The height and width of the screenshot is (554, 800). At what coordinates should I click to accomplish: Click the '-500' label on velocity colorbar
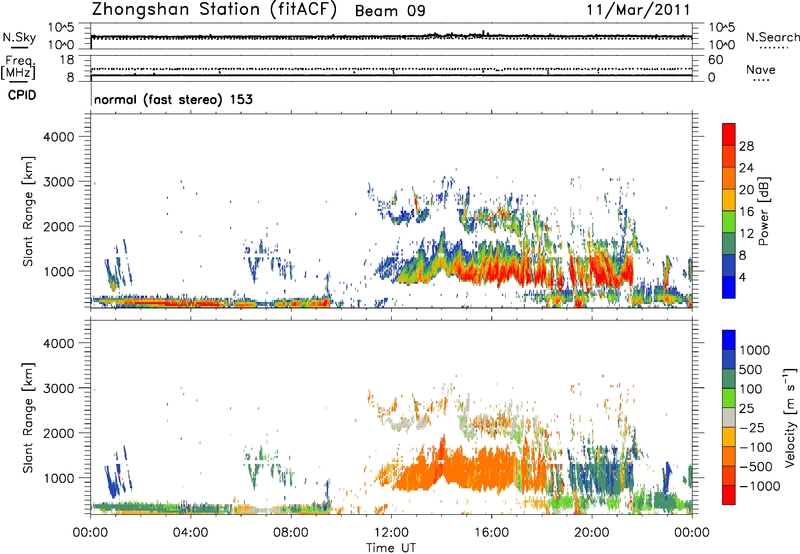pos(756,467)
